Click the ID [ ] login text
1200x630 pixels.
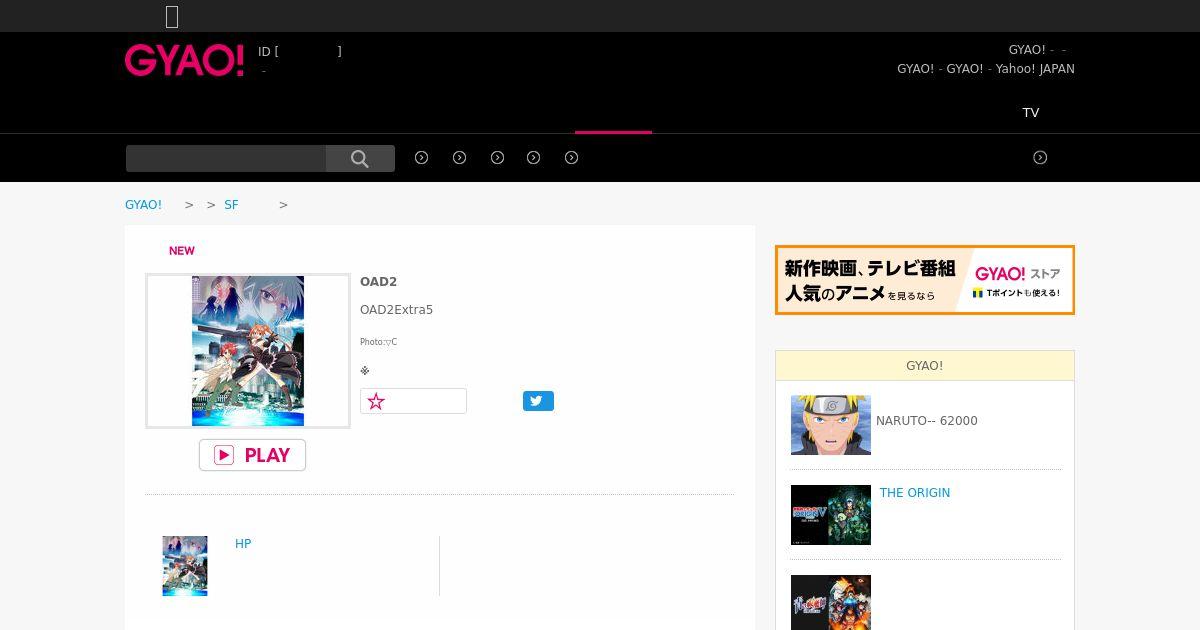click(x=300, y=51)
